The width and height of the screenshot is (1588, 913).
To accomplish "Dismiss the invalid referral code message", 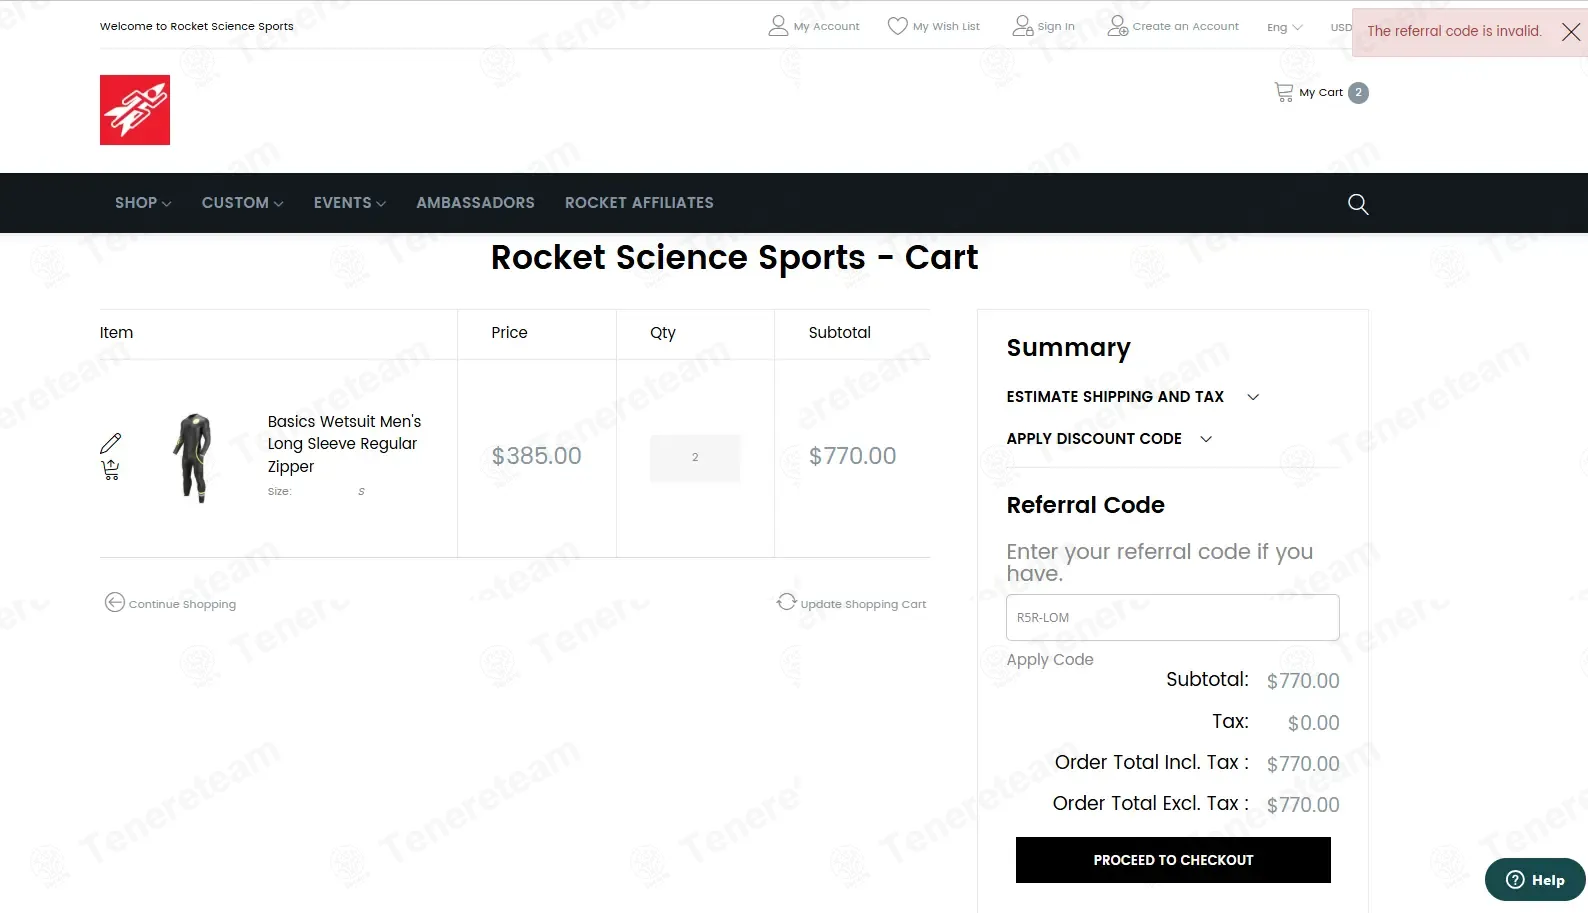I will (1571, 32).
